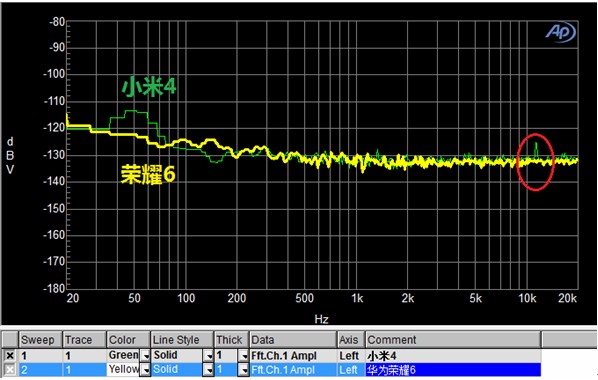Click the dBV vertical axis label
The height and width of the screenshot is (380, 598).
(10, 156)
